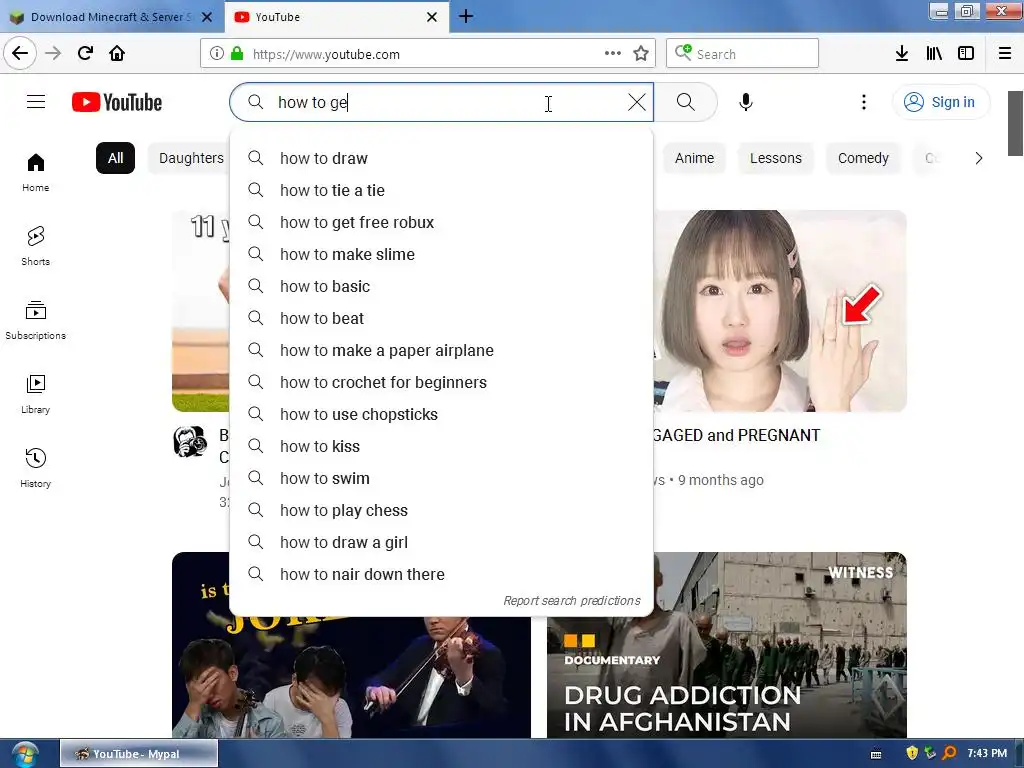The width and height of the screenshot is (1024, 768).
Task: Go to Home in the YouTube sidebar
Action: tap(36, 173)
